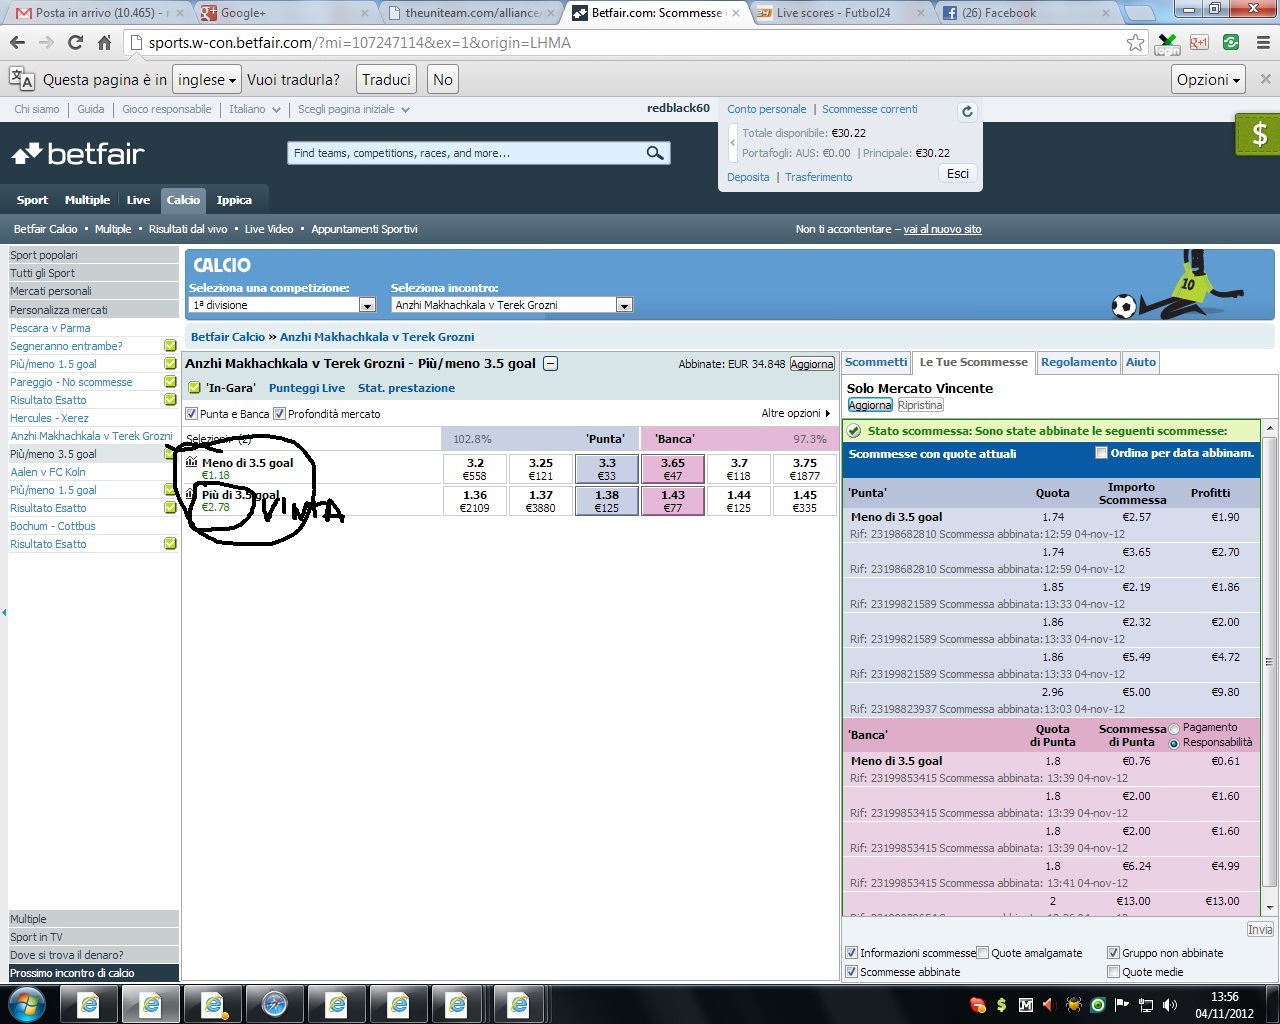Open the Multiple navigation tab
Viewport: 1280px width, 1024px height.
pos(87,200)
